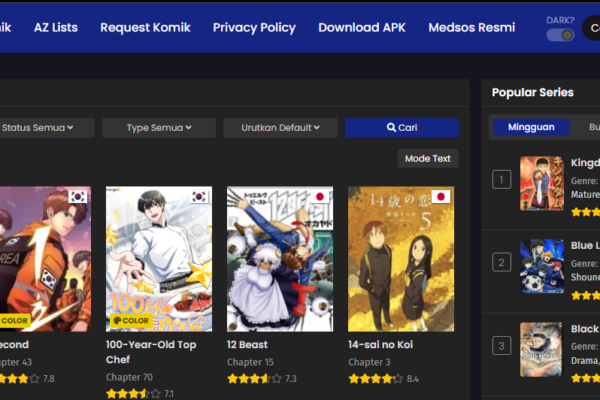Click the star rating of 100-Year-Old Top Chef
This screenshot has height=400, width=600.
[133, 394]
